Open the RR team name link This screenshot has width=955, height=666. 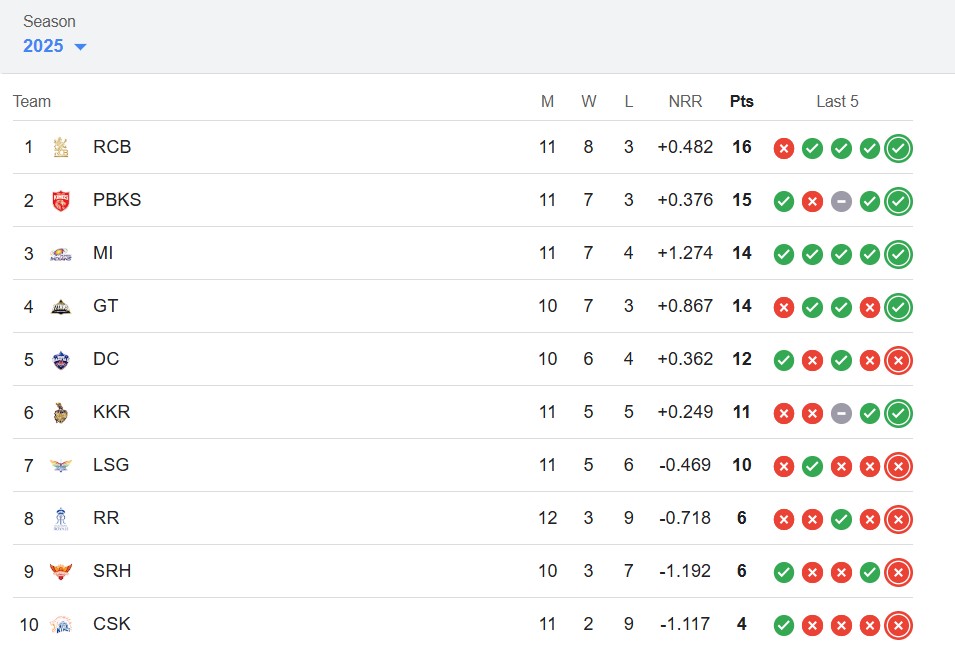coord(106,518)
